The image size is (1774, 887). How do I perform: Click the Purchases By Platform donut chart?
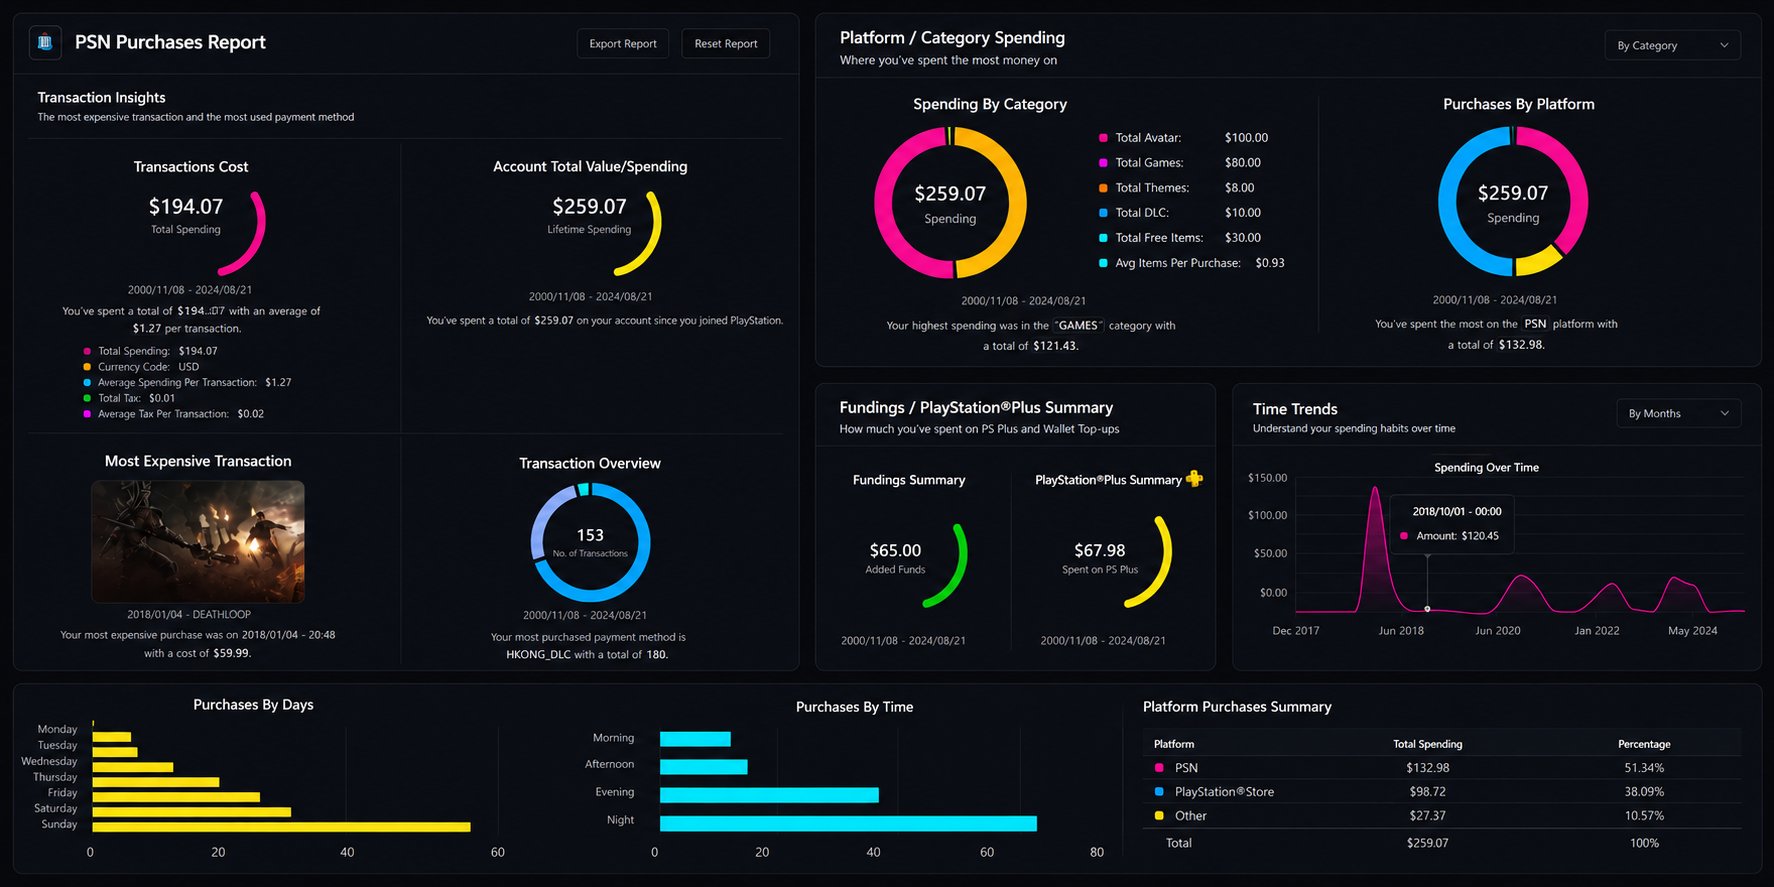tap(1513, 201)
